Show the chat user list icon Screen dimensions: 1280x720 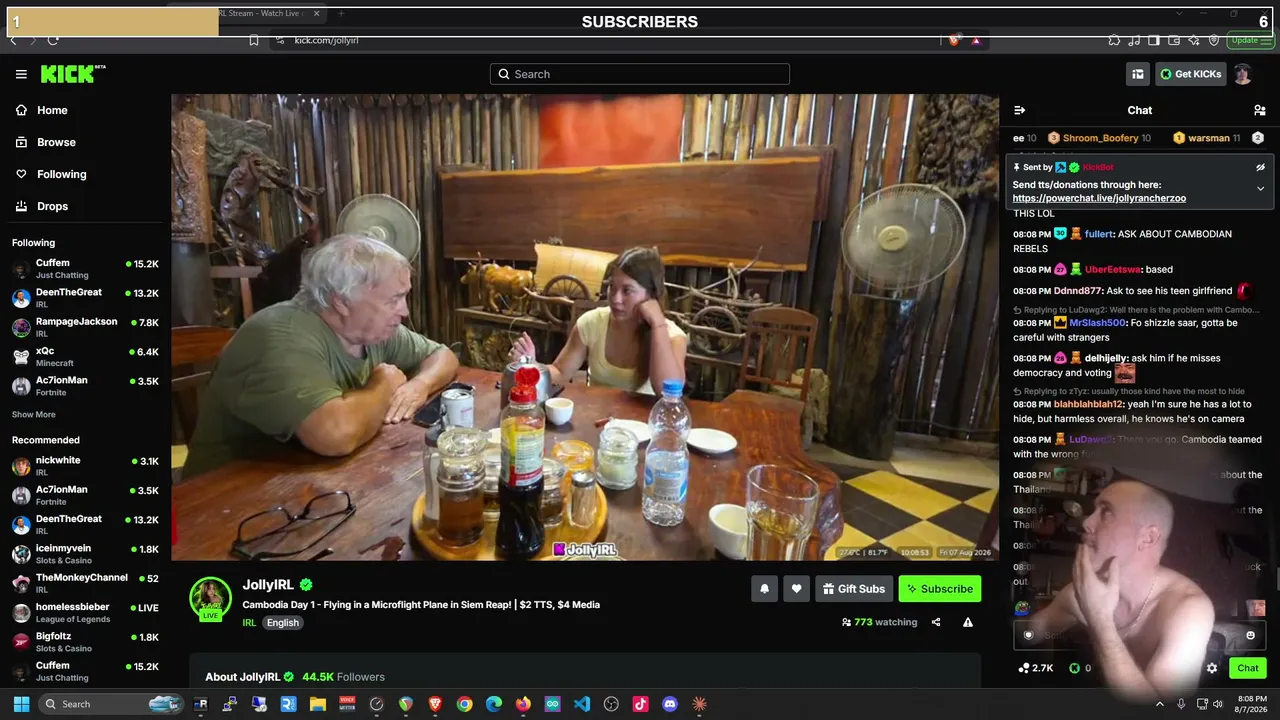(1259, 110)
